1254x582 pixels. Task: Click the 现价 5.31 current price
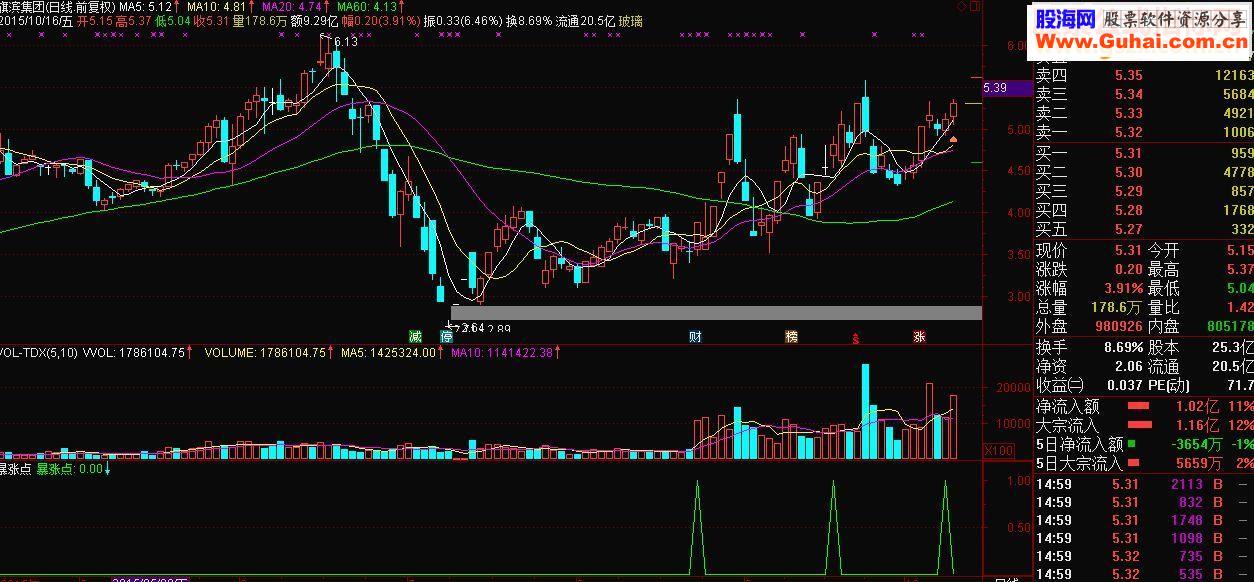[x=1128, y=250]
